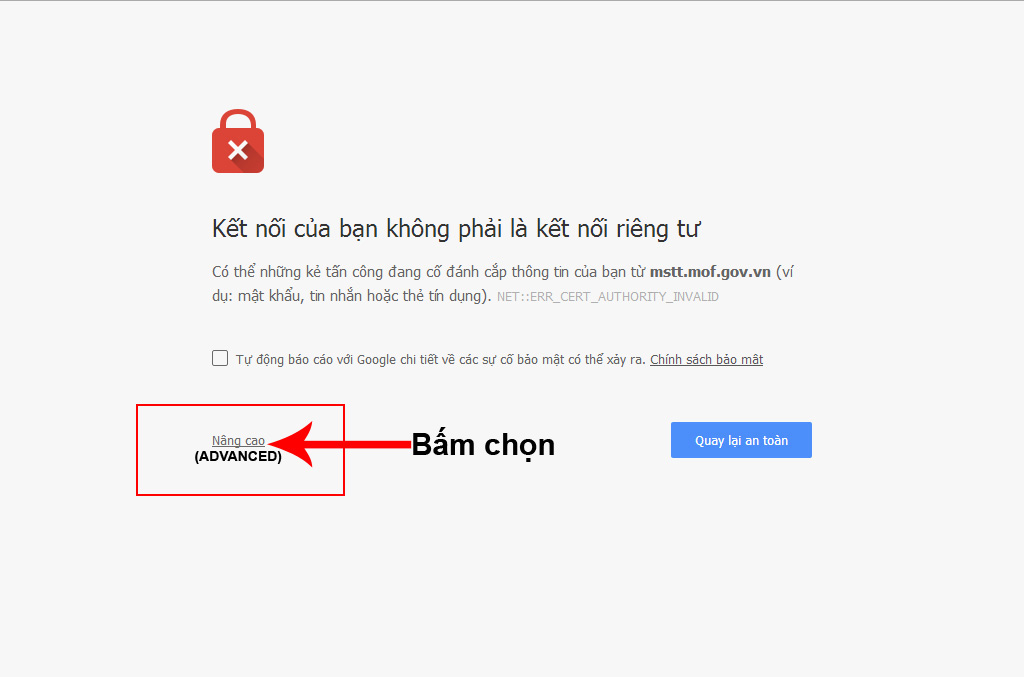Click the red arrow pointing at Nâng cao
The height and width of the screenshot is (677, 1024).
point(340,444)
